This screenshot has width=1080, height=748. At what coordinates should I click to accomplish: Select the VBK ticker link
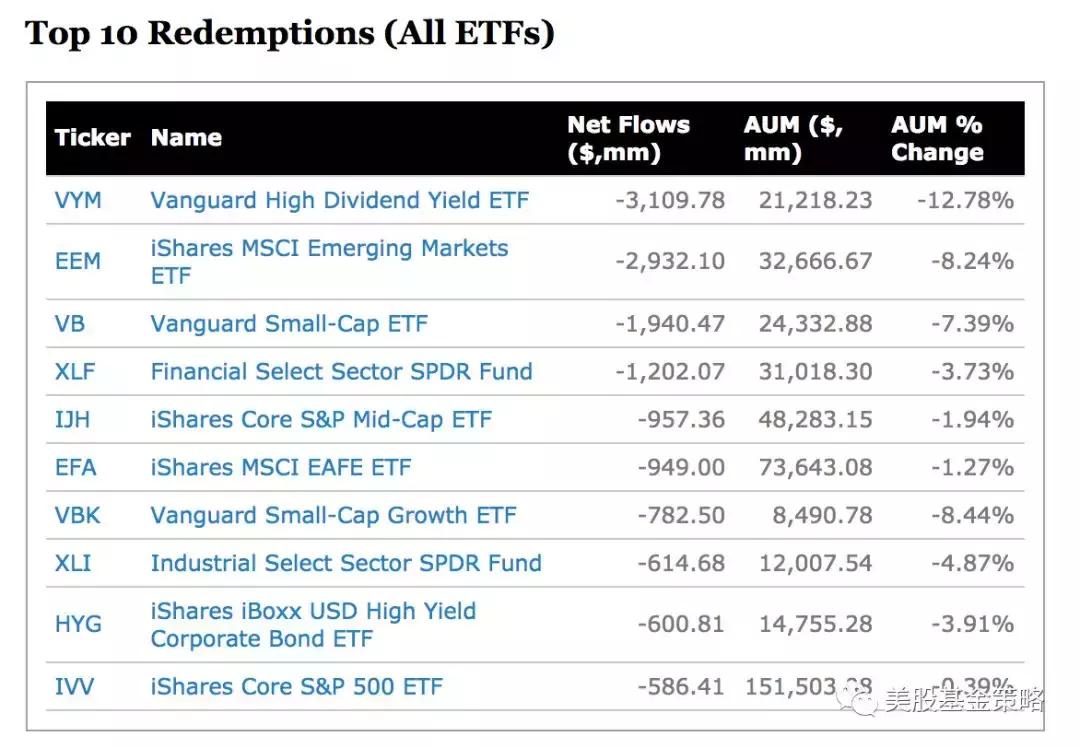(78, 516)
